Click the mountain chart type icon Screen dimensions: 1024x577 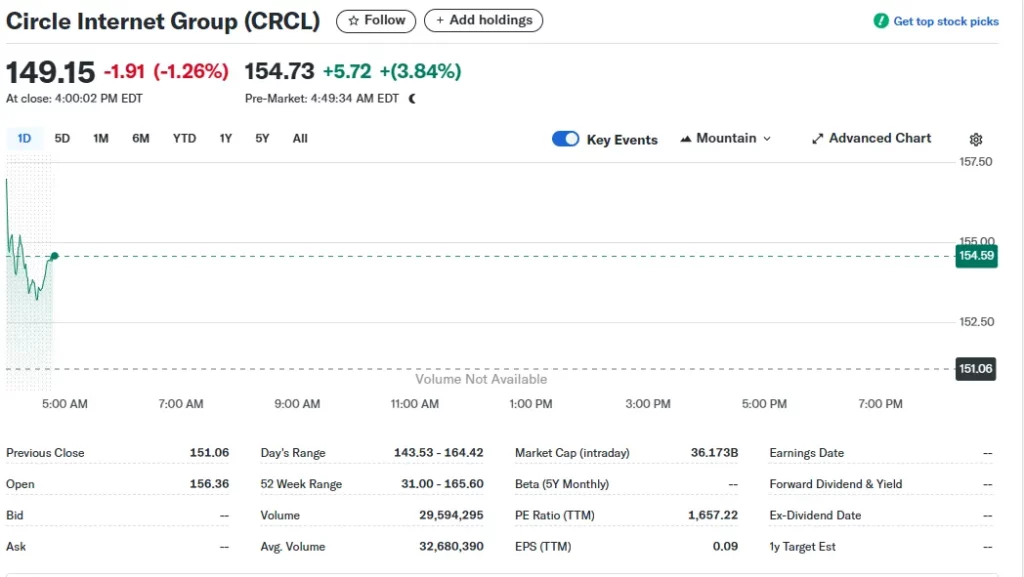(x=686, y=139)
